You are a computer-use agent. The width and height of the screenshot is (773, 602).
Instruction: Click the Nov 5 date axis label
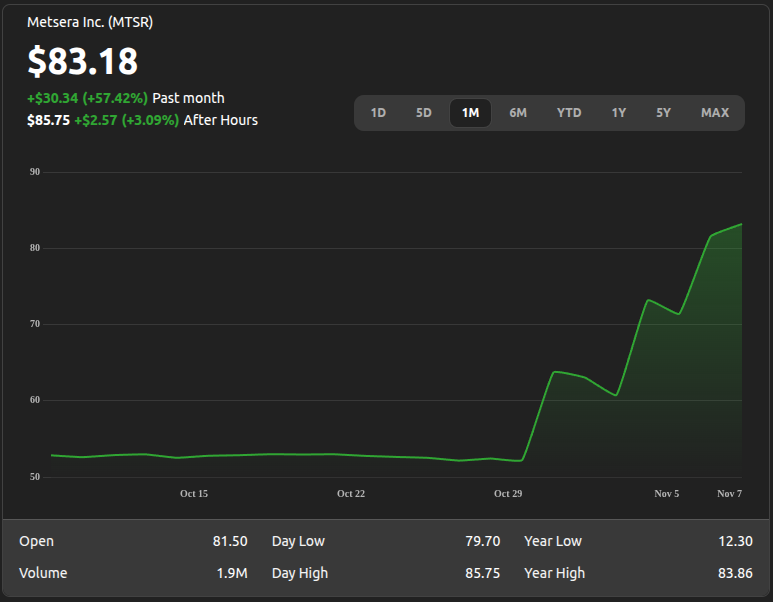667,494
